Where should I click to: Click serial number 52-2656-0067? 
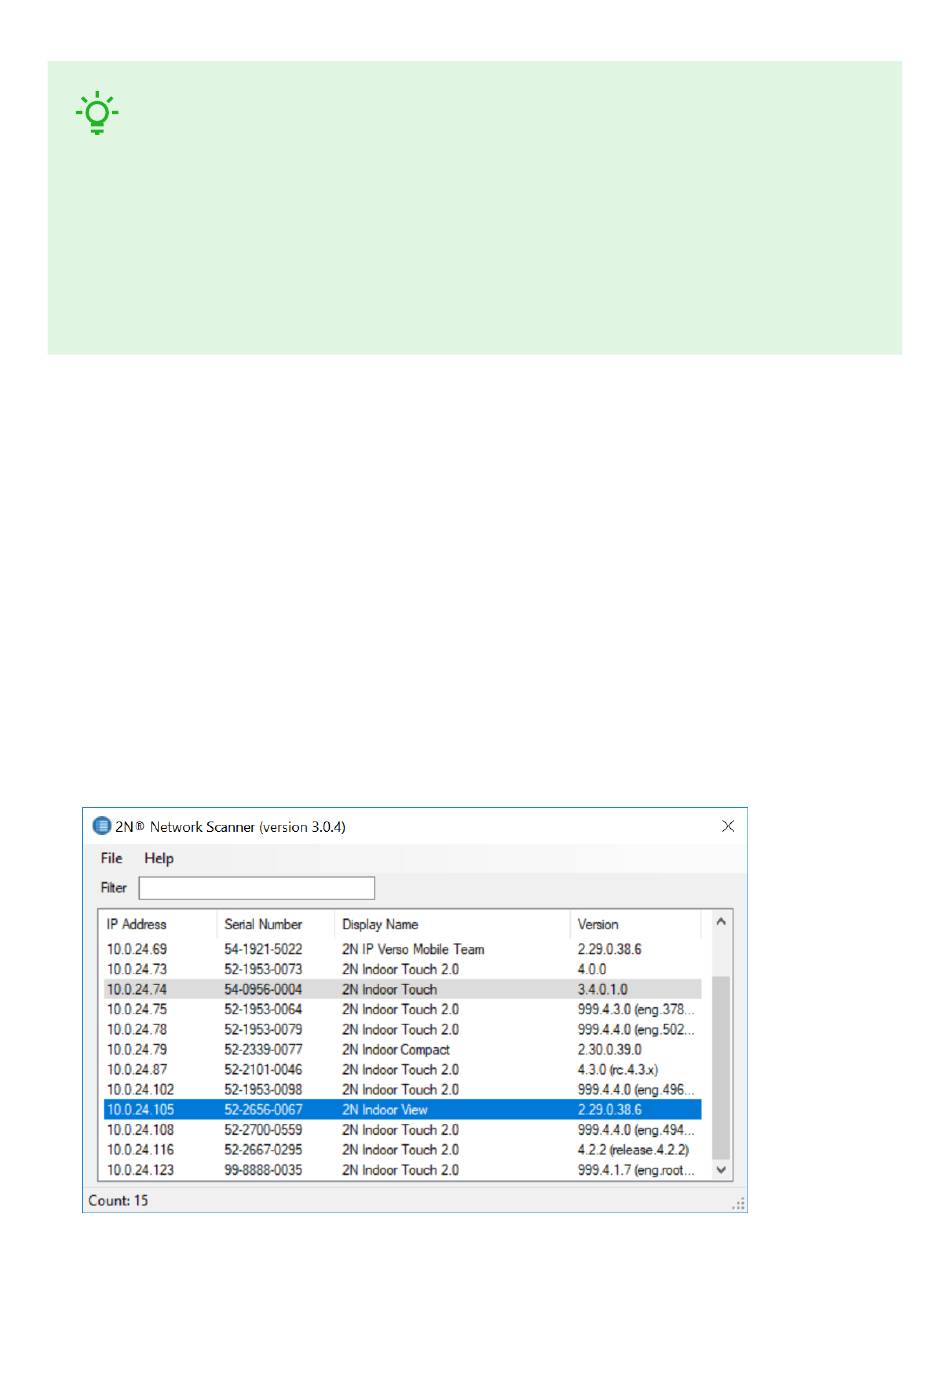263,1109
